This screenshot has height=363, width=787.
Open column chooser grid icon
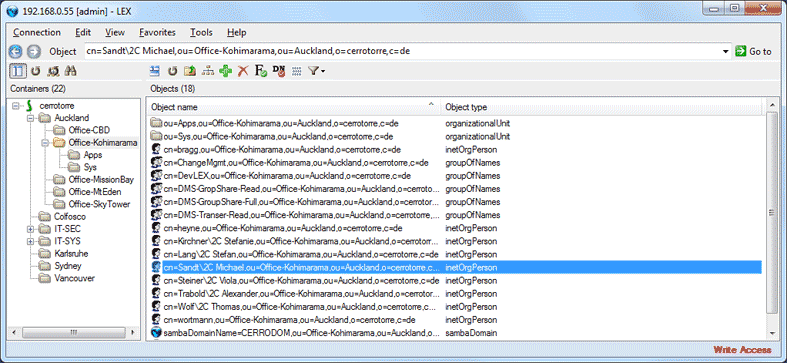[x=296, y=71]
